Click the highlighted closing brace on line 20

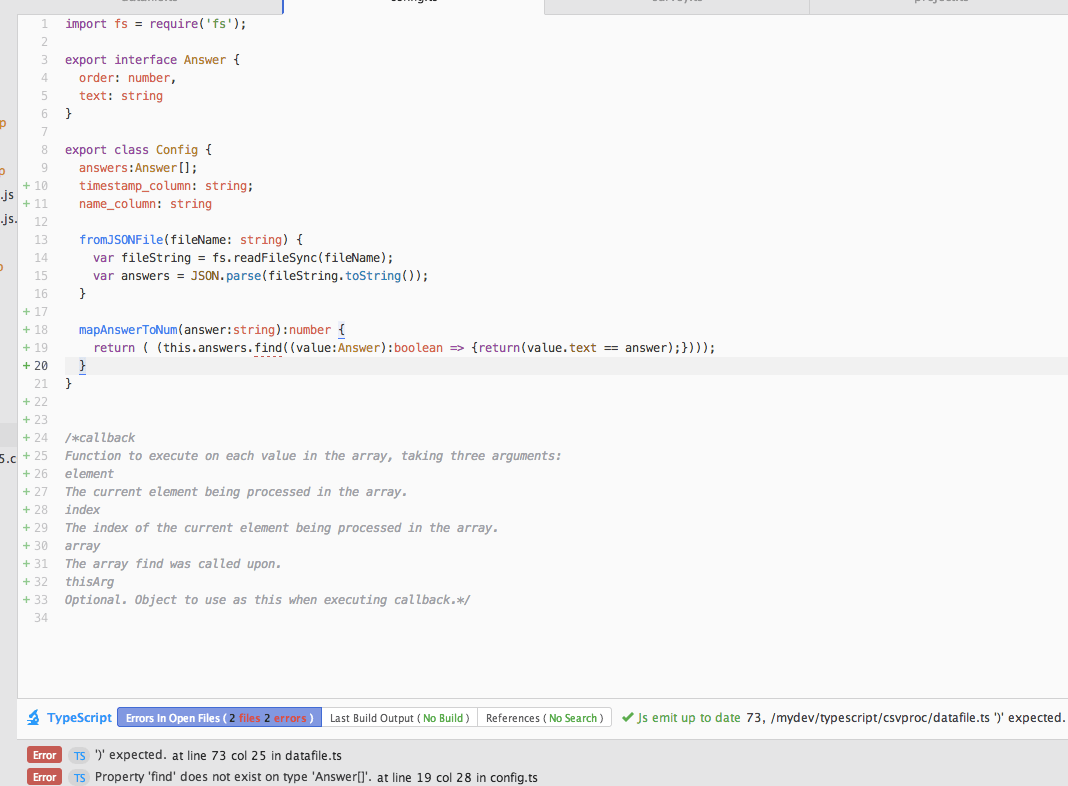point(82,366)
